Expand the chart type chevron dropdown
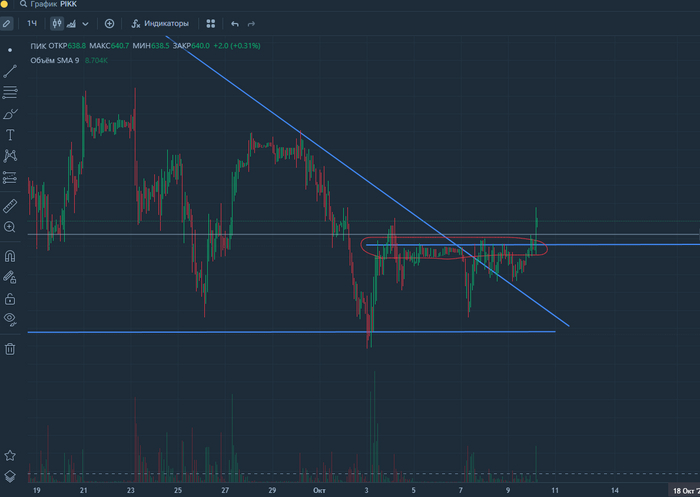 (x=85, y=24)
